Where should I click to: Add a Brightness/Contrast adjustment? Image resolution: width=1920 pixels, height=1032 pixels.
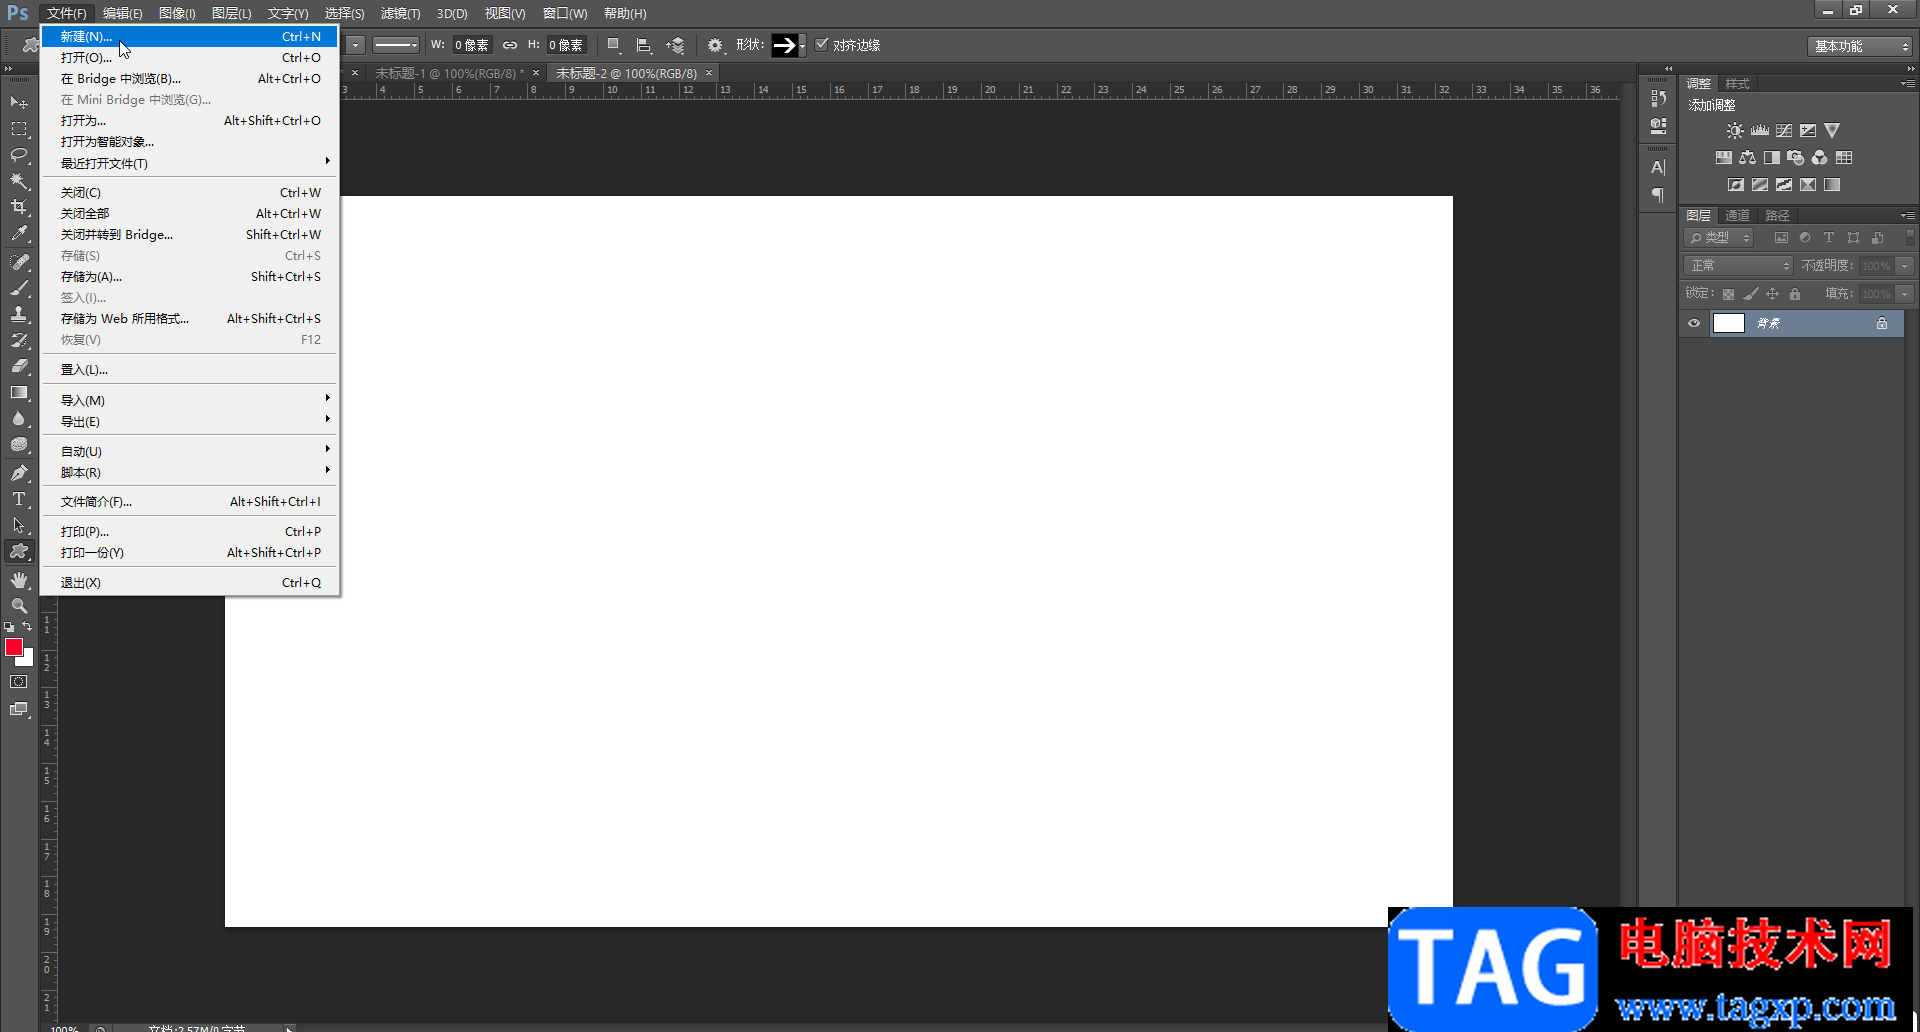(1735, 131)
